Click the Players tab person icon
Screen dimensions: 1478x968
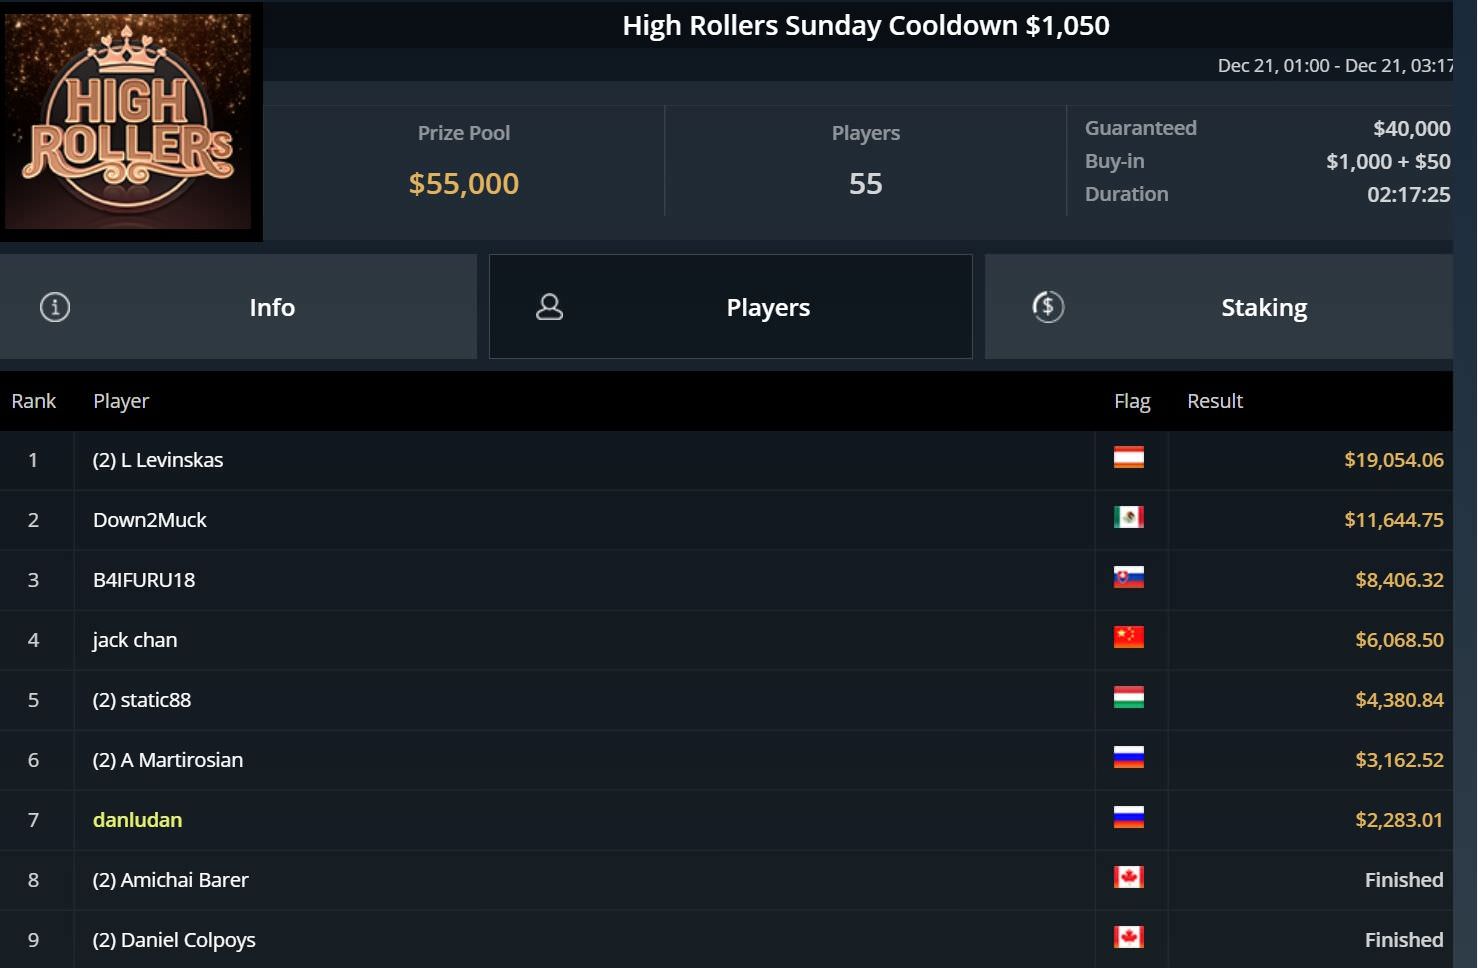pyautogui.click(x=550, y=307)
